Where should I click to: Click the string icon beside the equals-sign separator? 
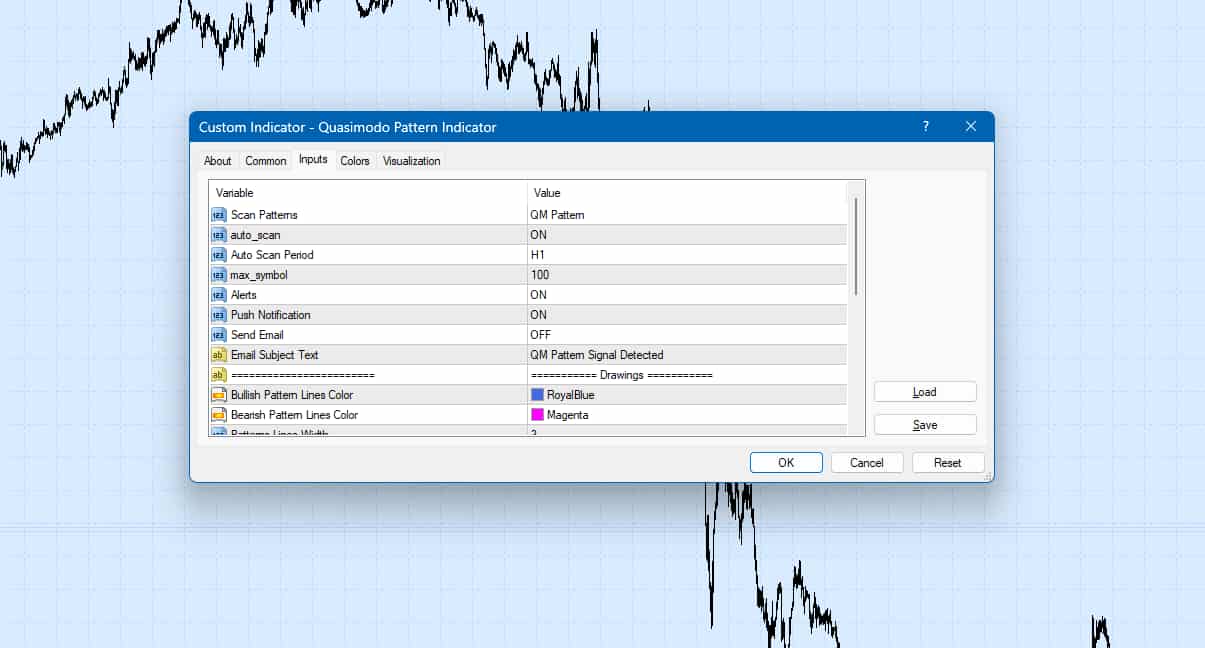pyautogui.click(x=219, y=375)
